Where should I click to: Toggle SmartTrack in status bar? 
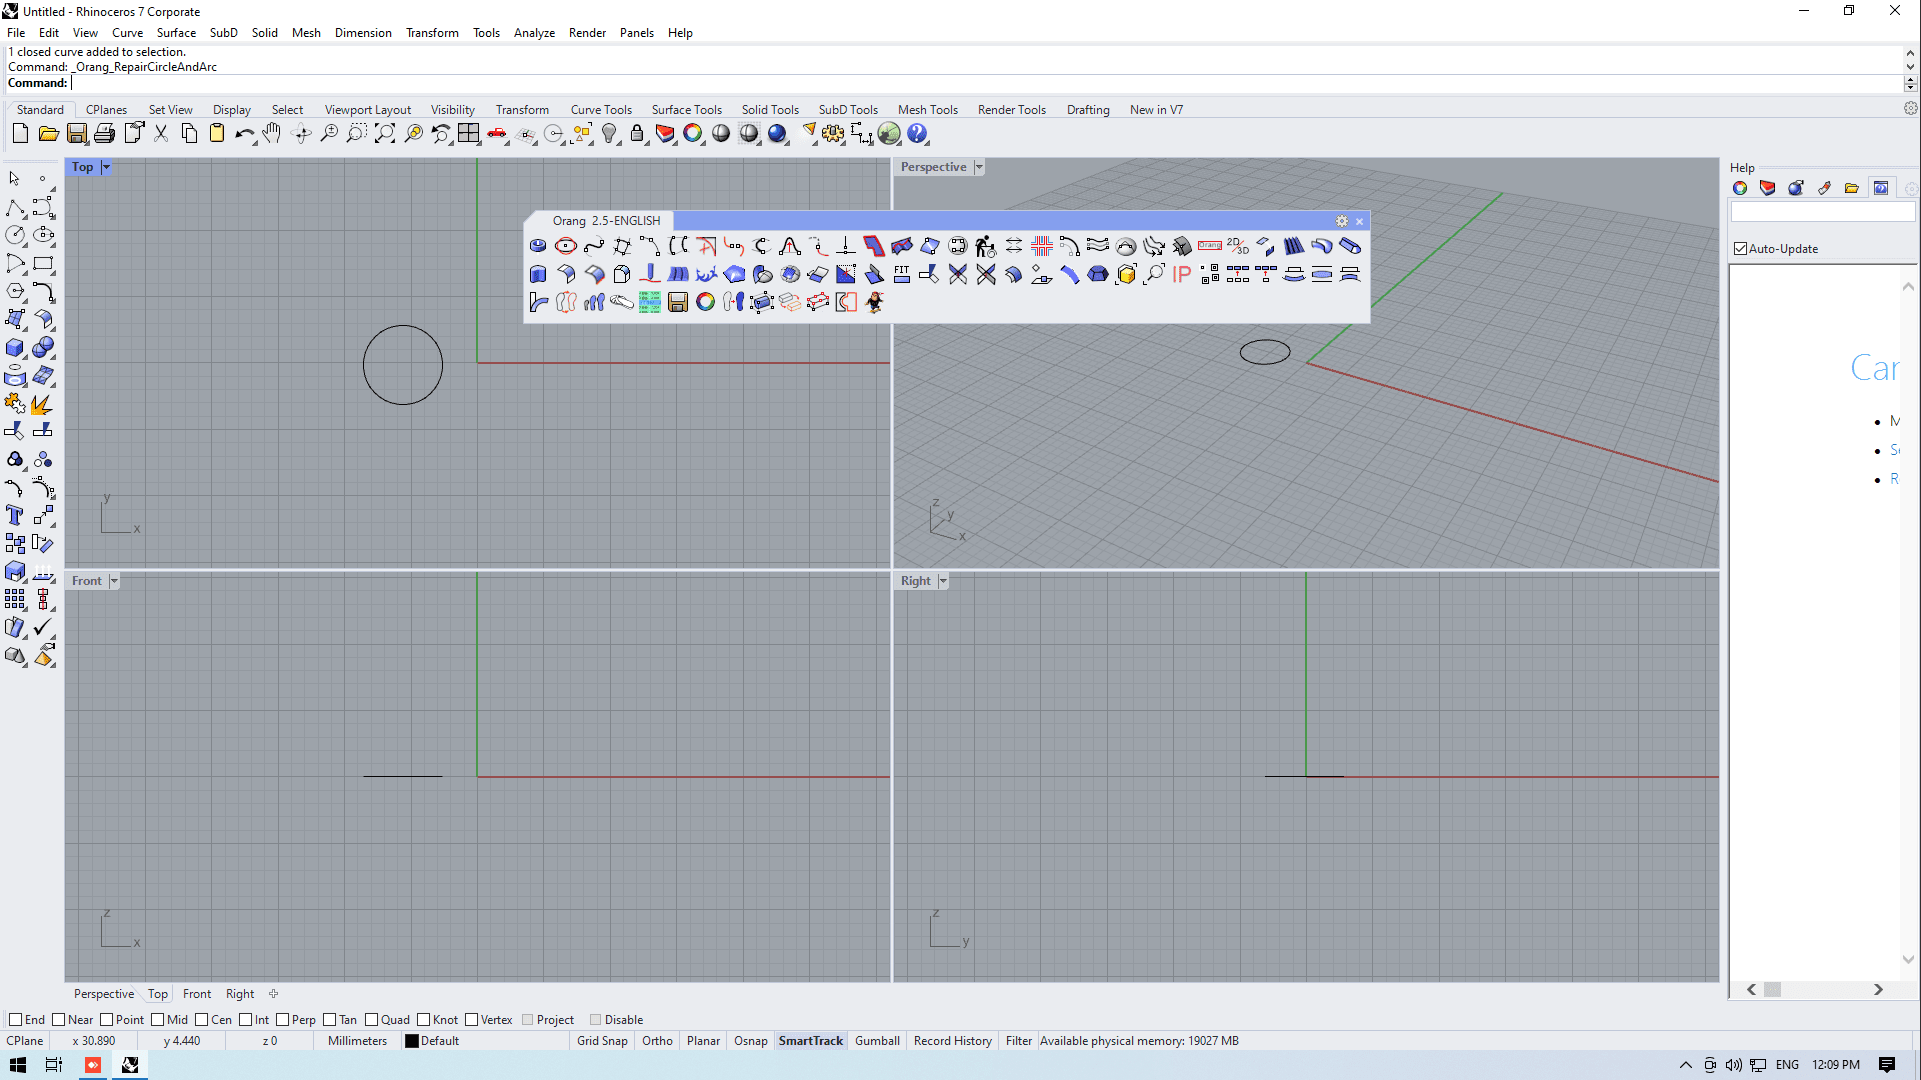click(x=811, y=1041)
